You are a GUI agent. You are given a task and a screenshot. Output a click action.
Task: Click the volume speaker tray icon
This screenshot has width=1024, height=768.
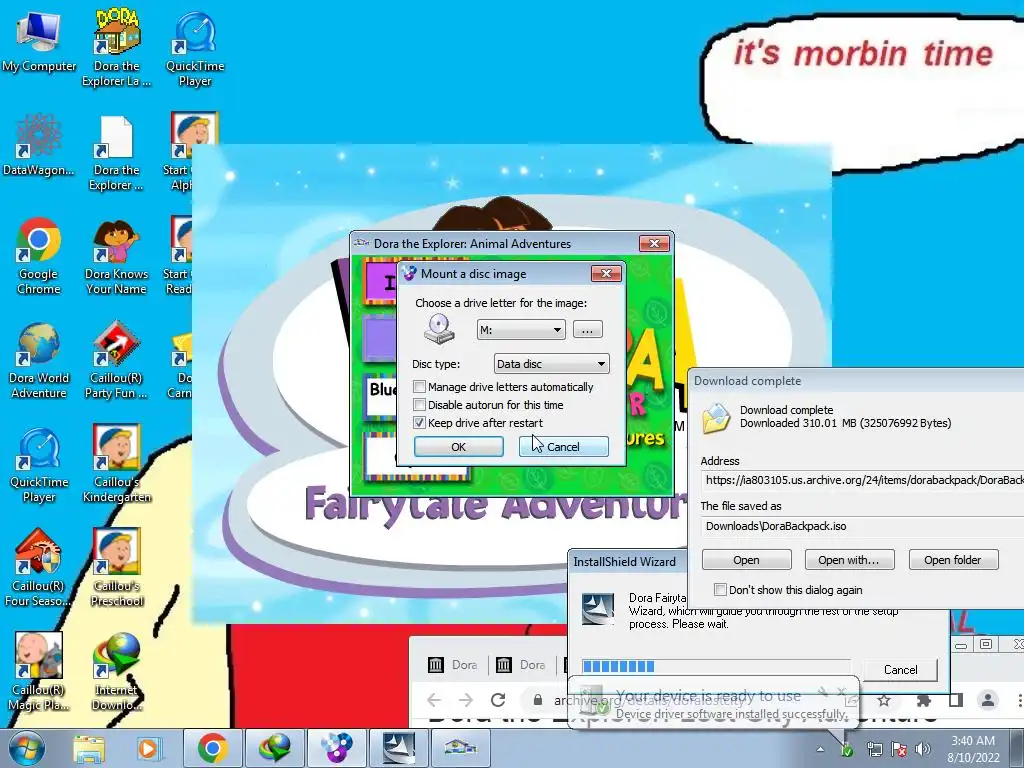[x=923, y=749]
